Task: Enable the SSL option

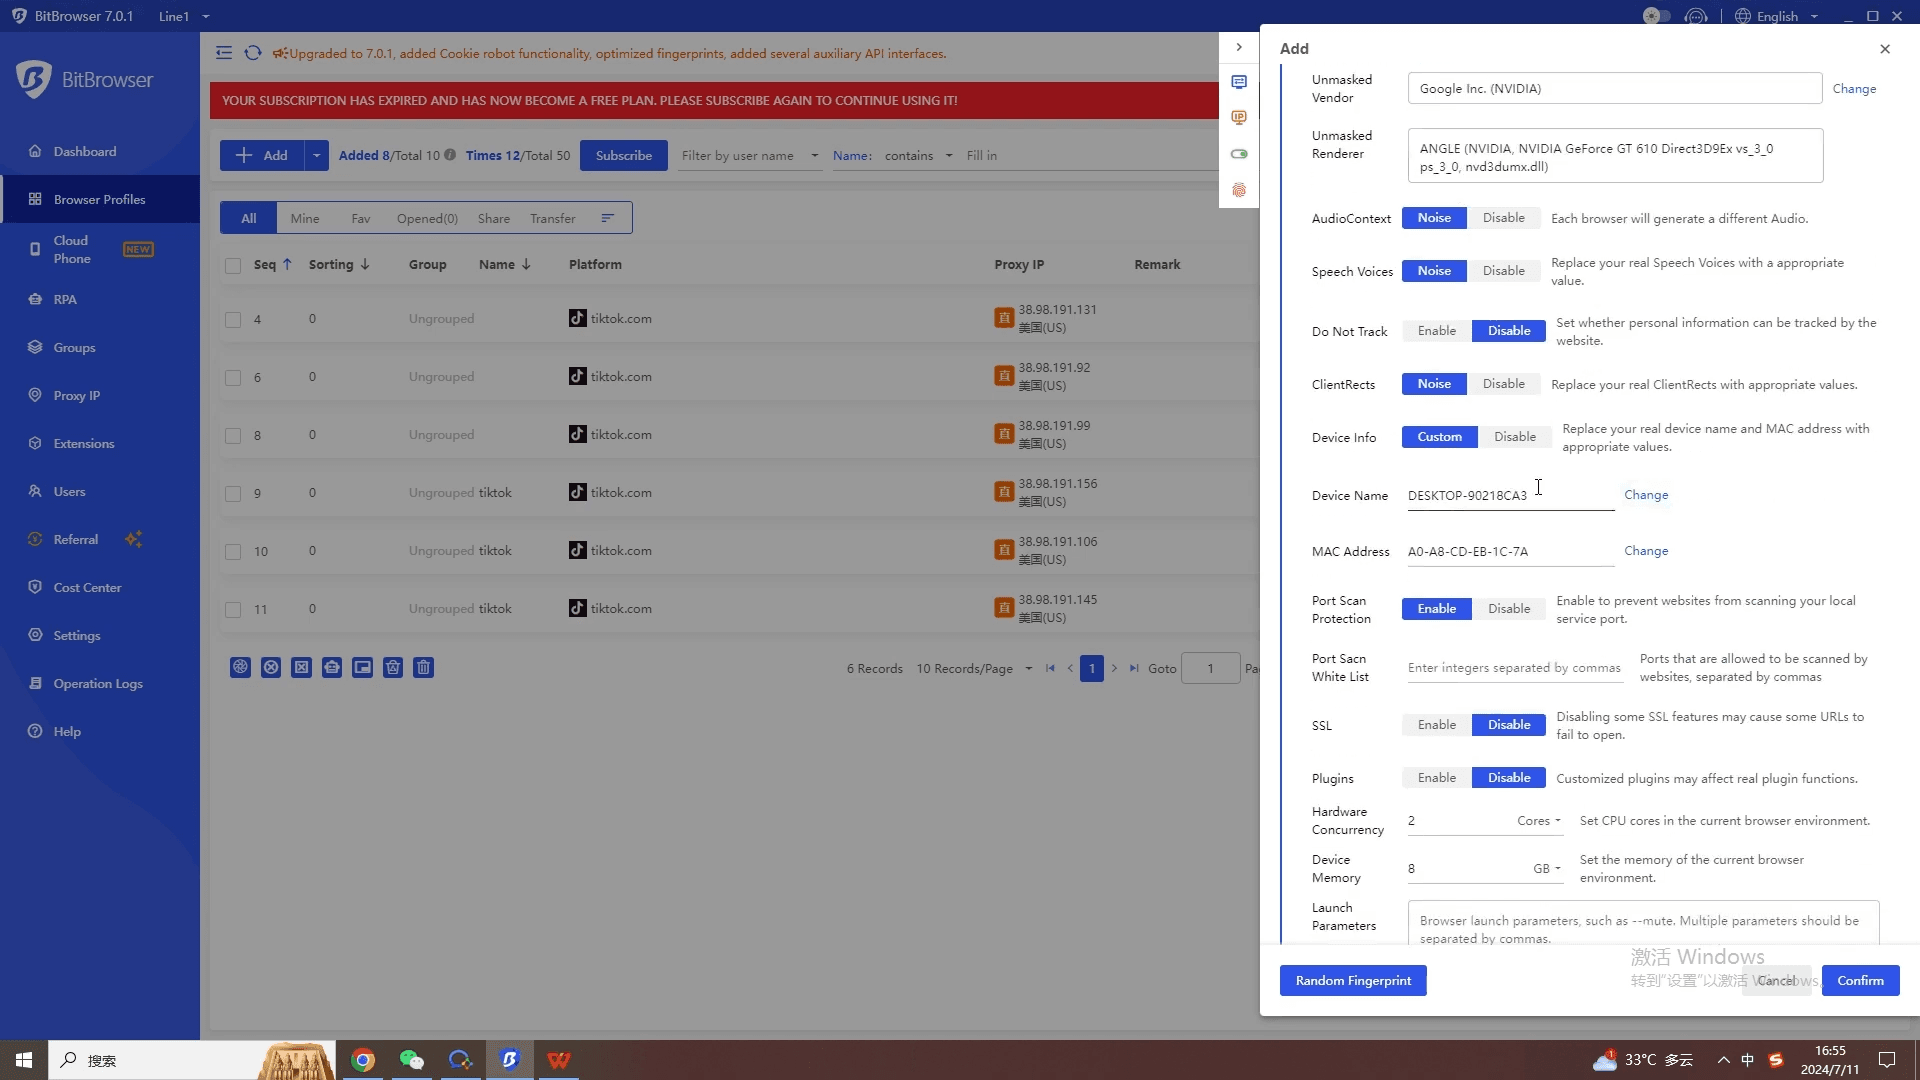Action: [1436, 725]
